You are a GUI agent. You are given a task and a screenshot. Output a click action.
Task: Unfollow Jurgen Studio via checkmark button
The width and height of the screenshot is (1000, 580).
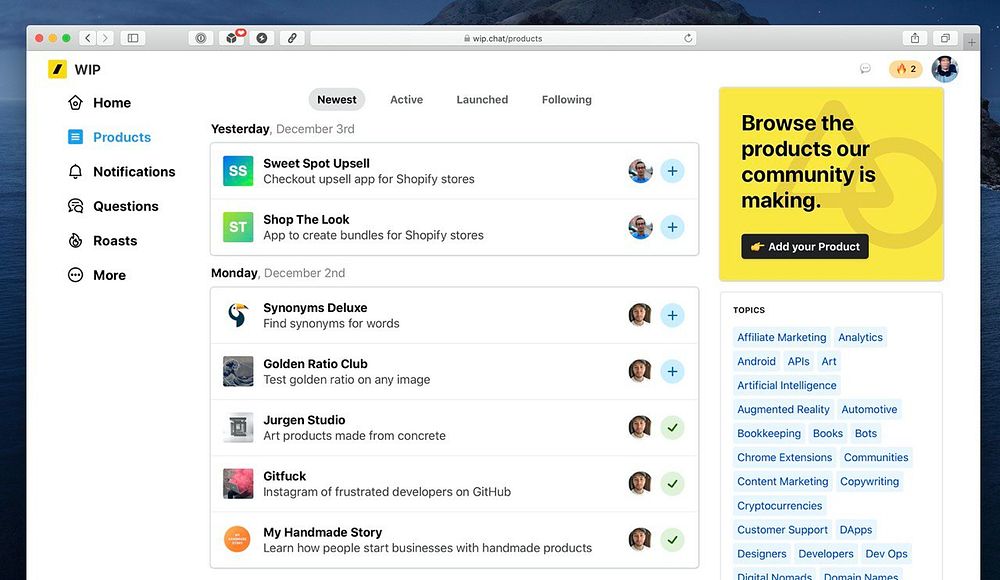pos(672,428)
